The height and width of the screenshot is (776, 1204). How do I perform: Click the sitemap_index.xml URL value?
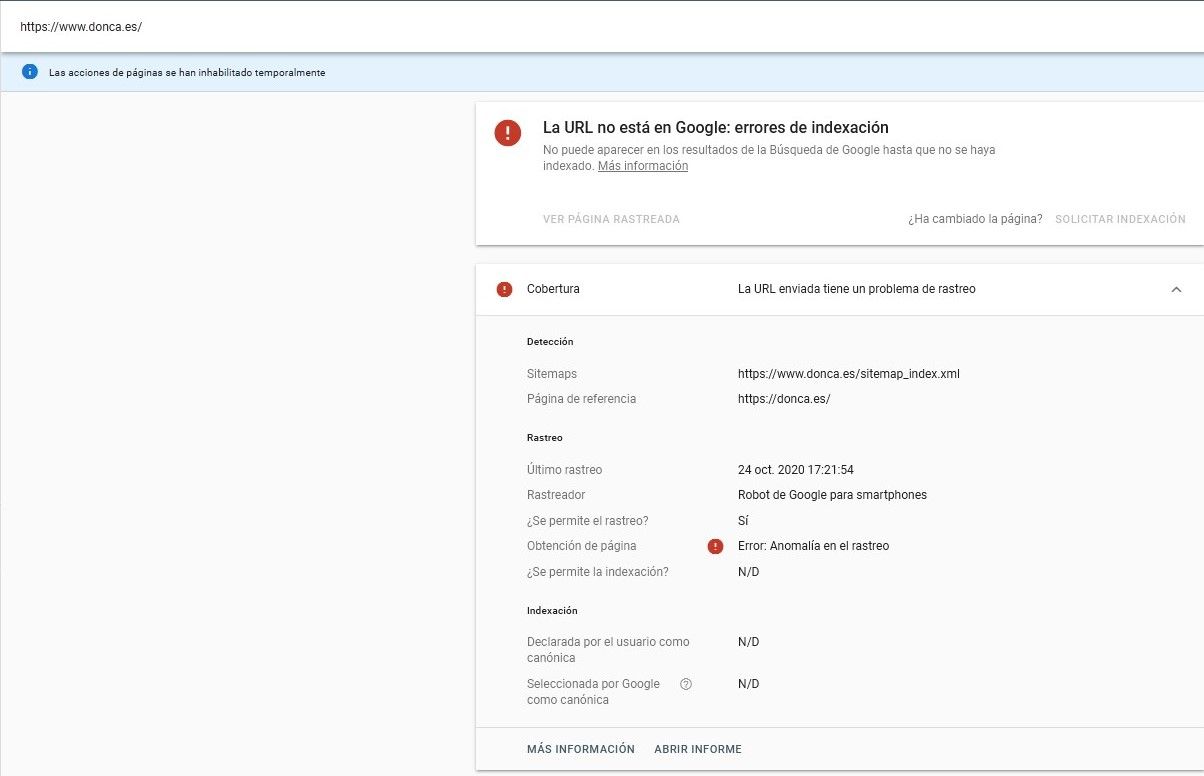coord(849,374)
